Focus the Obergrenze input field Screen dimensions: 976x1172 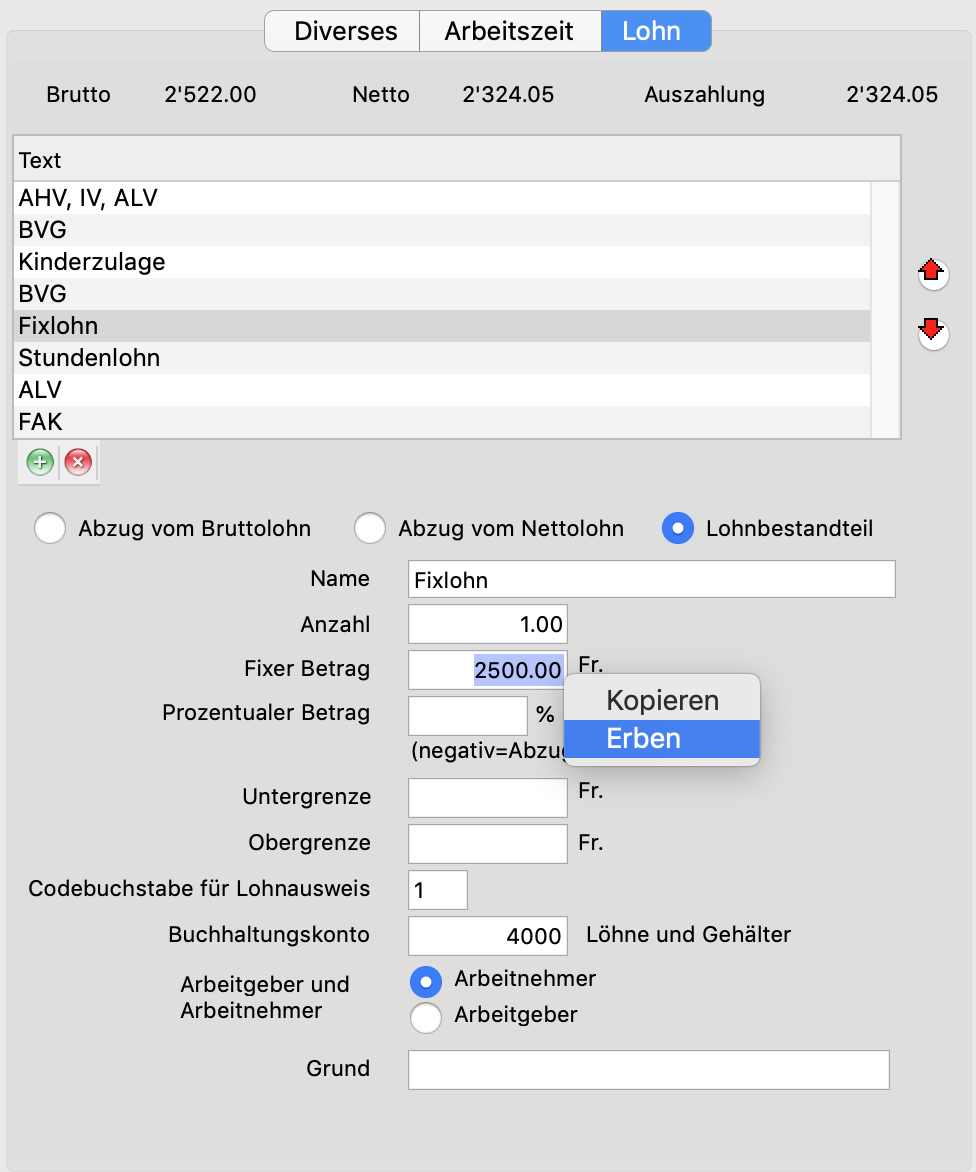tap(487, 843)
